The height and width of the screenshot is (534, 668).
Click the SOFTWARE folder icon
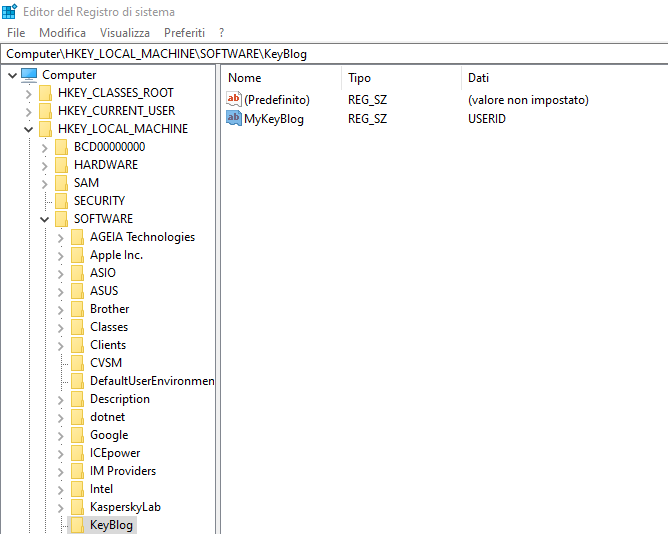click(61, 219)
